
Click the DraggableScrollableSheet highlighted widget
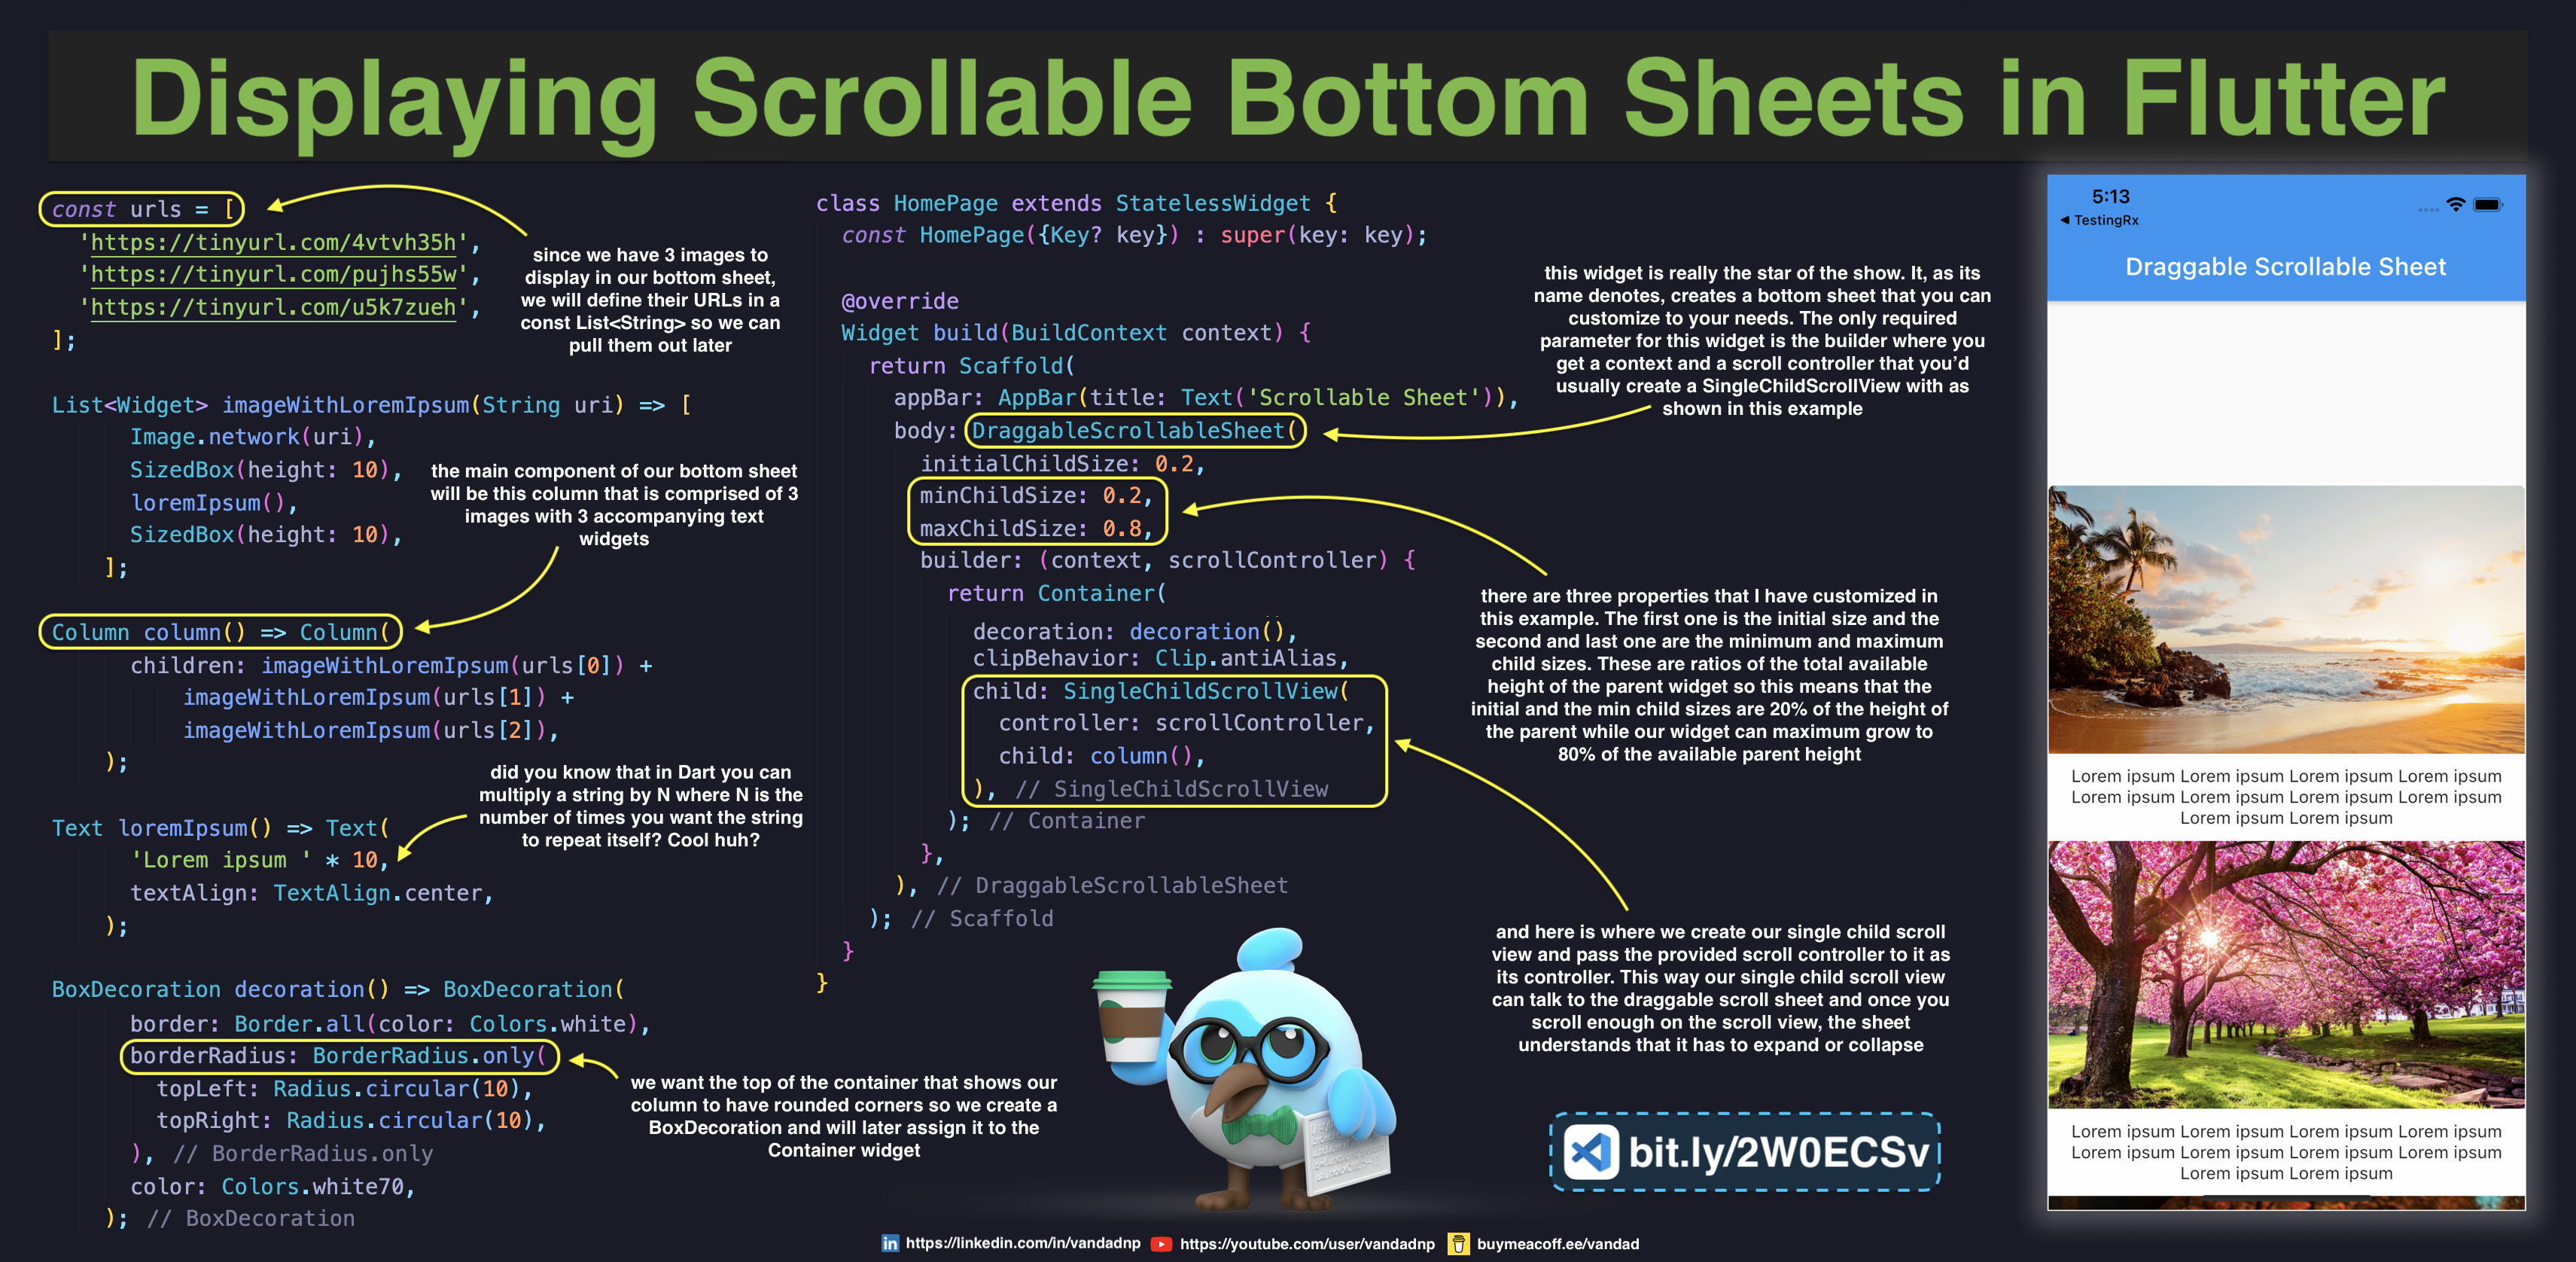[1140, 429]
